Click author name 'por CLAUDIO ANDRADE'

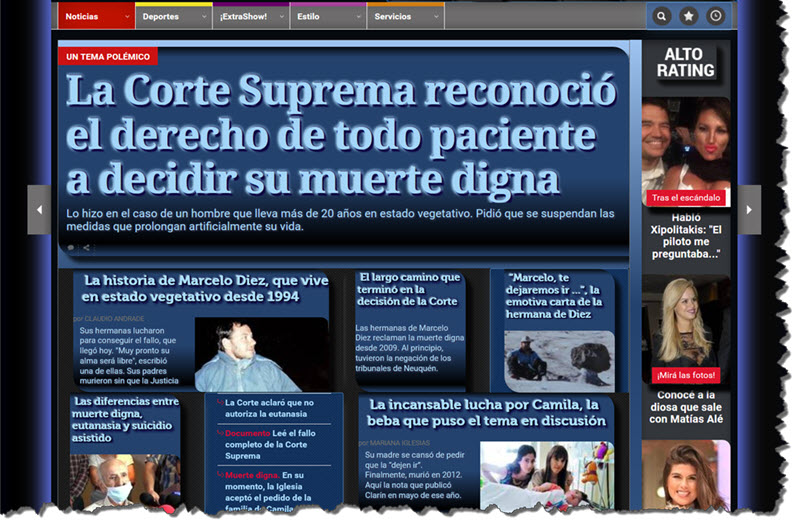coord(109,318)
